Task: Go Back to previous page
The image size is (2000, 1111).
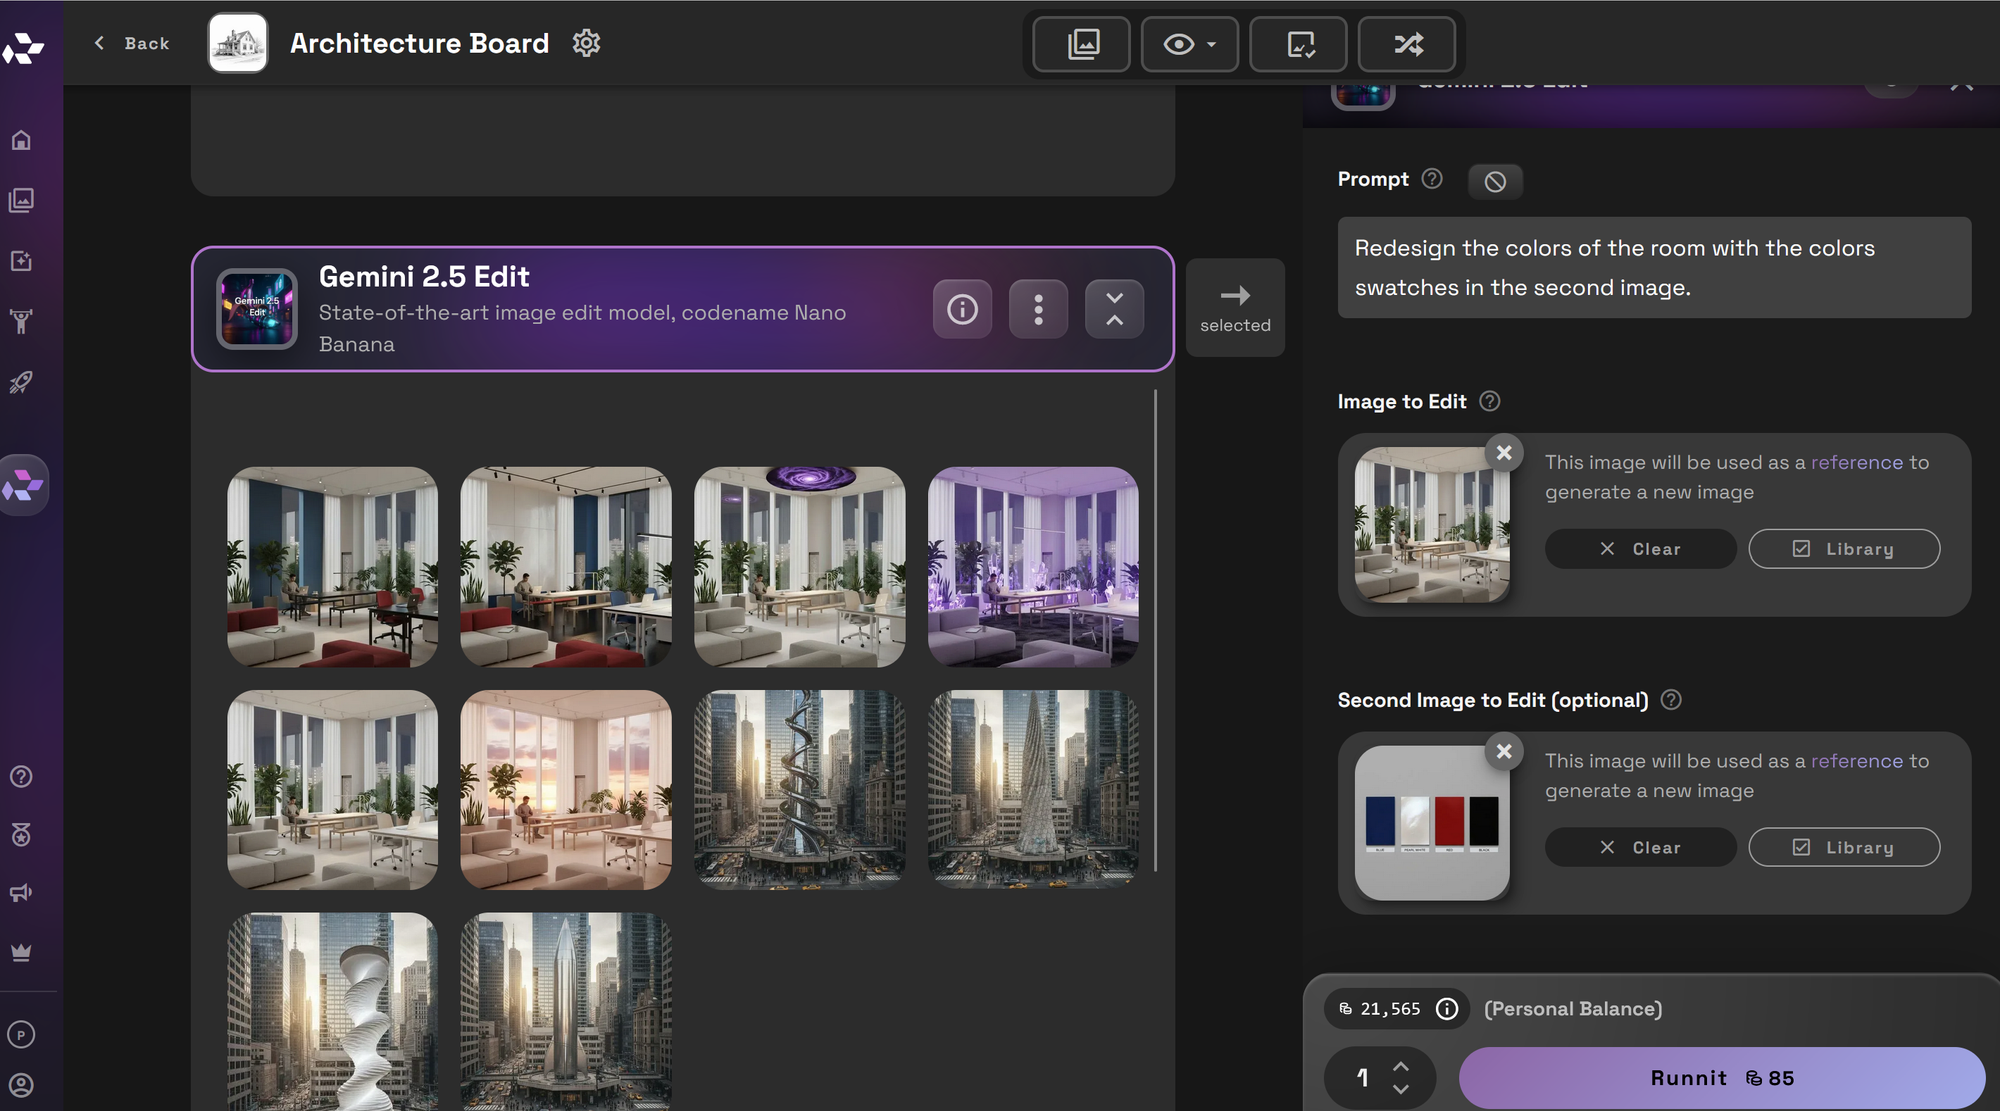Action: [x=132, y=43]
